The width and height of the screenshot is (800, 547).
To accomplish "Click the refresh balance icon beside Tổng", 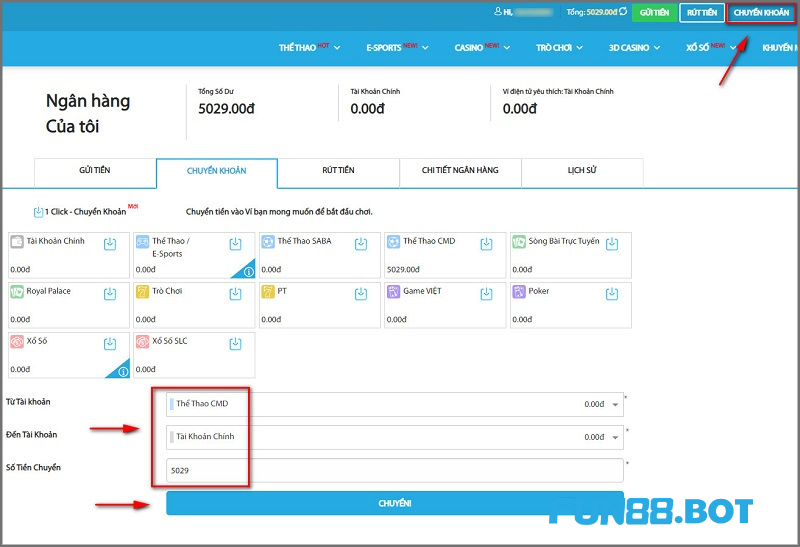I will (x=624, y=12).
